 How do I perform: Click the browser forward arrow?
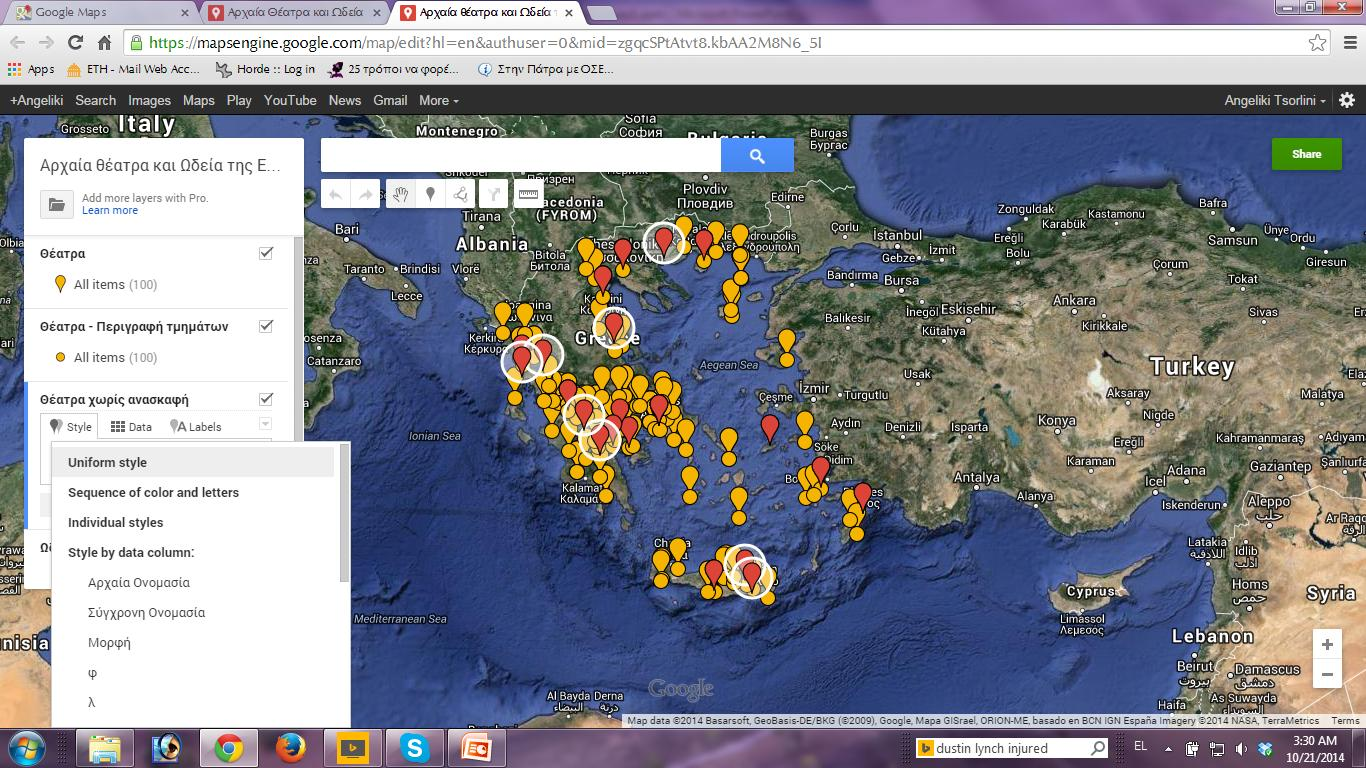[46, 43]
